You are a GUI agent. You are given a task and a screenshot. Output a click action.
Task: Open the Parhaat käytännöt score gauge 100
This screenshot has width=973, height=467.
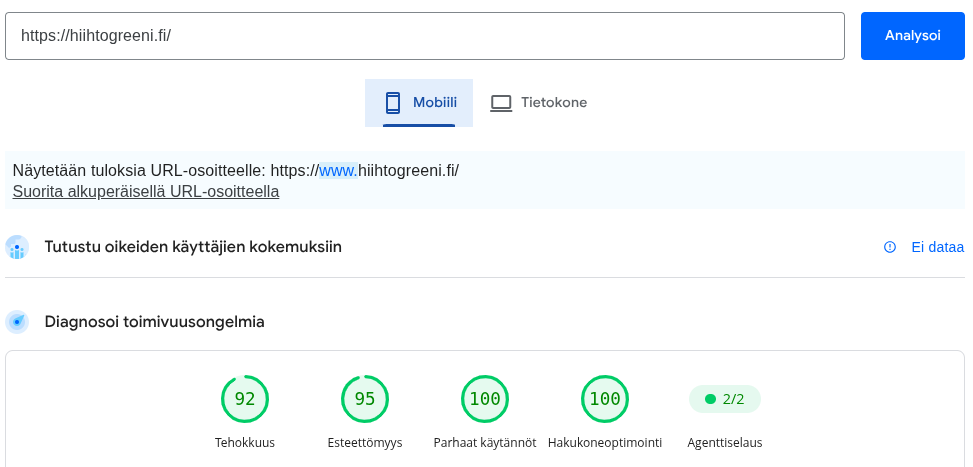pos(485,399)
